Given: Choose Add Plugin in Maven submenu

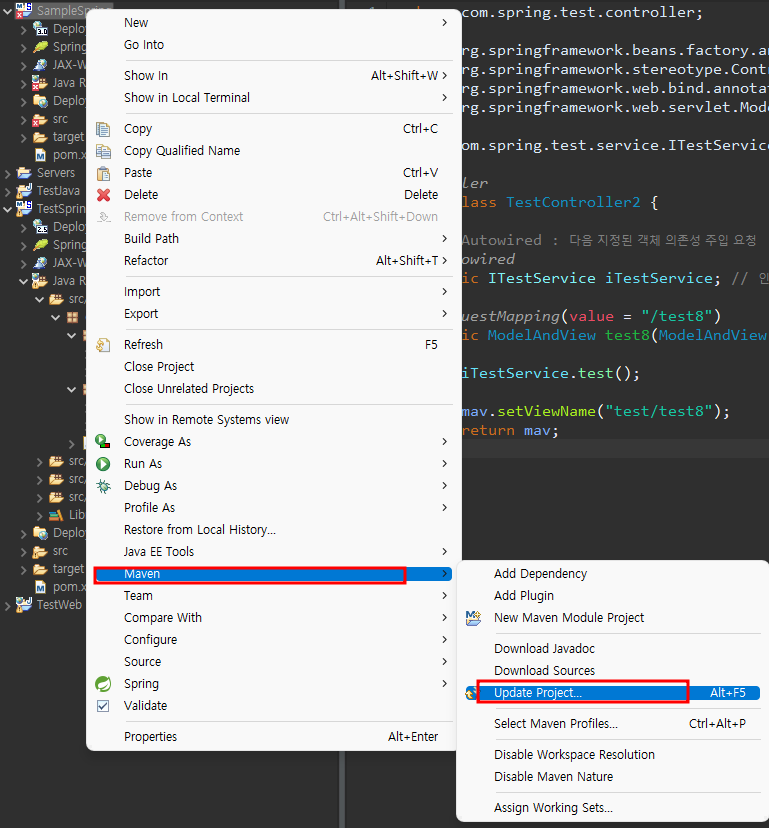Looking at the screenshot, I should click(613, 596).
